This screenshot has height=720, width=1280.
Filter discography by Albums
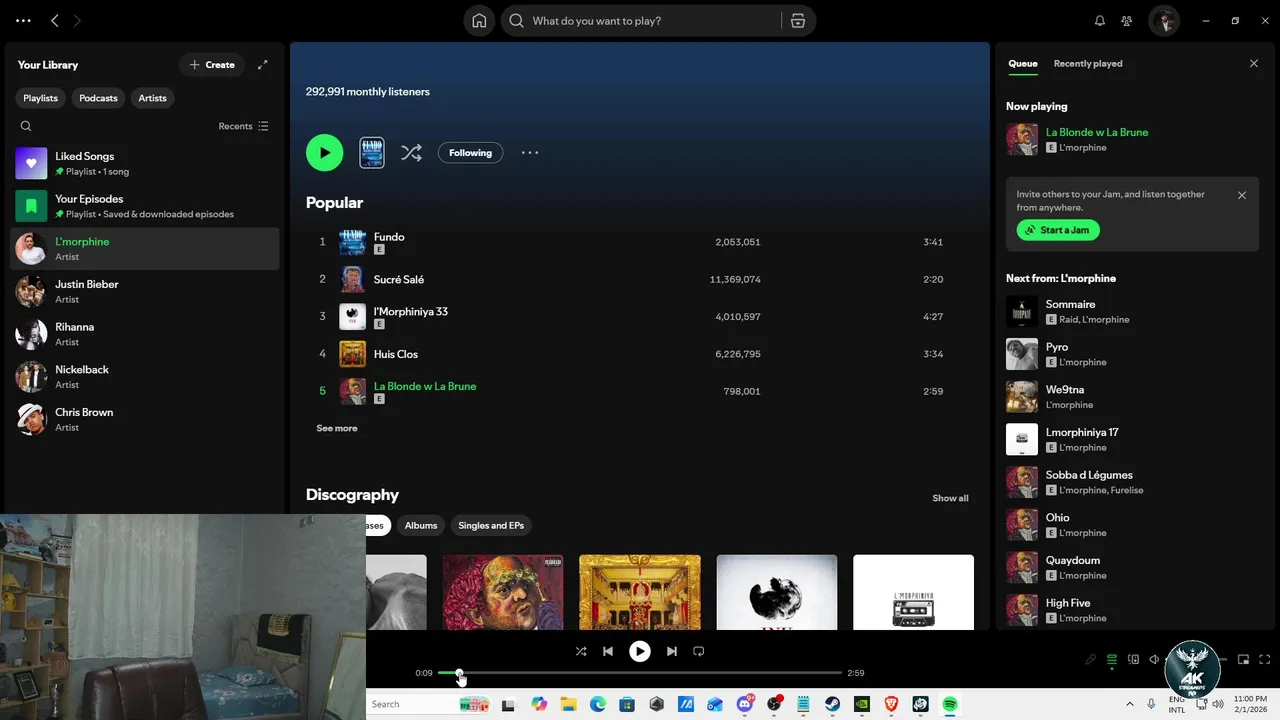(x=421, y=526)
